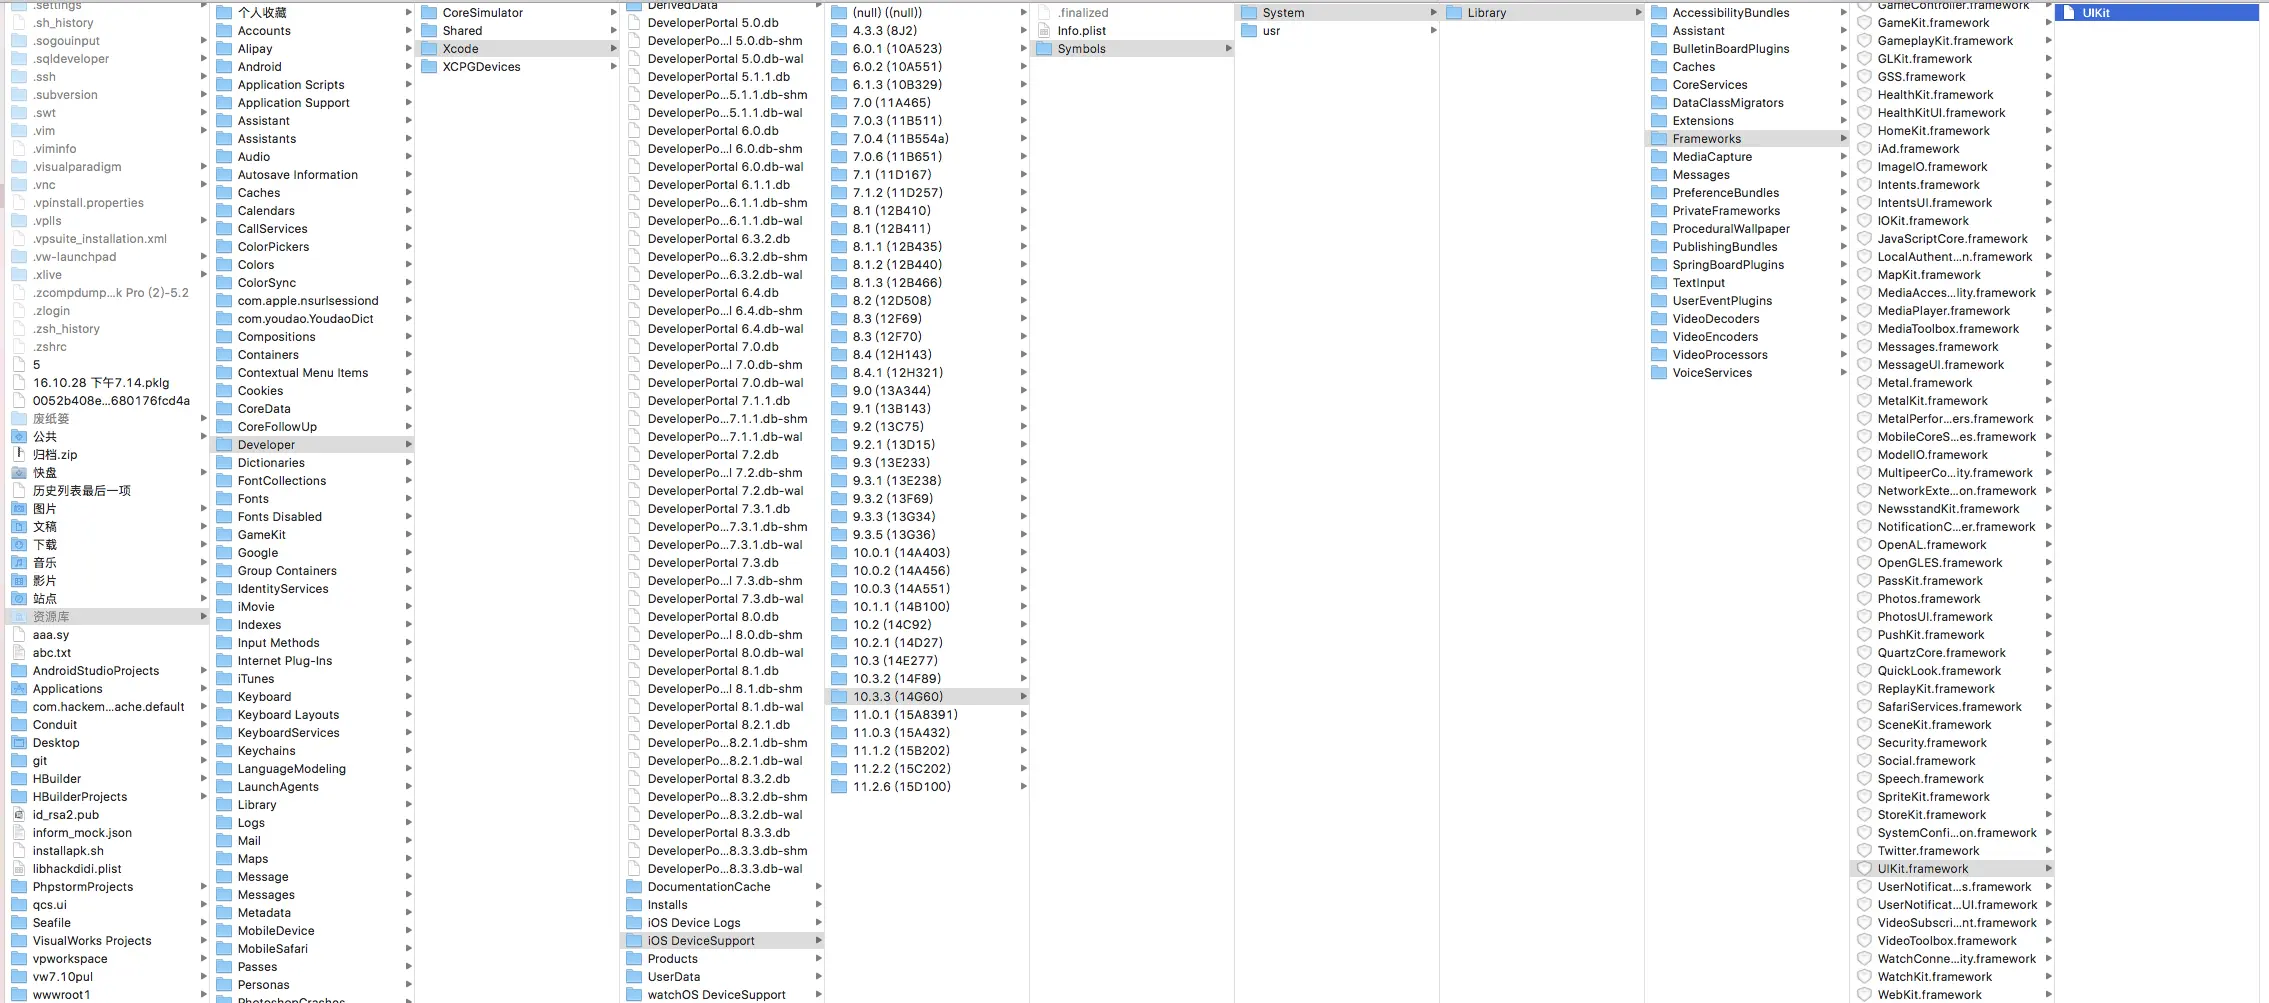Expand the CoreServices folder arrow
The height and width of the screenshot is (1003, 2269).
pos(1843,85)
